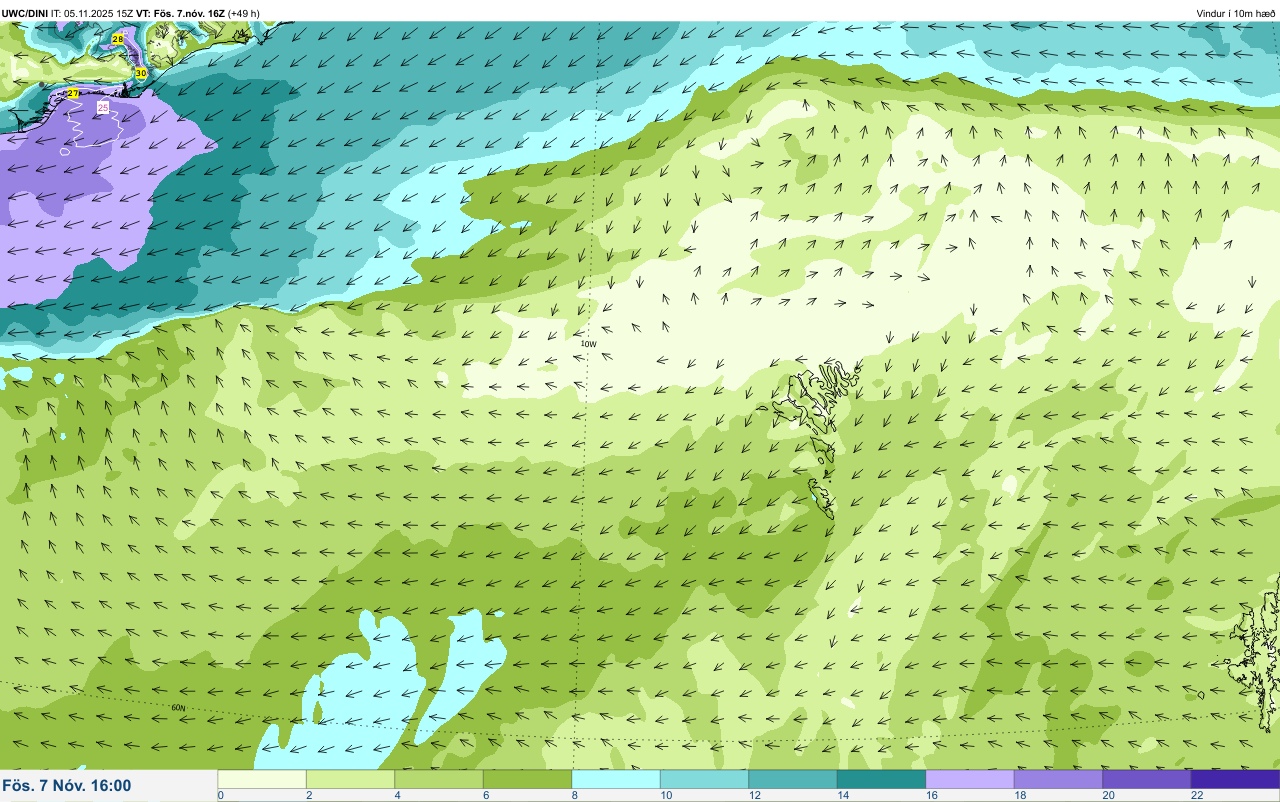Viewport: 1280px width, 802px height.
Task: Click the 'Vindur í 10m hæð' title text
Action: [x=1235, y=13]
